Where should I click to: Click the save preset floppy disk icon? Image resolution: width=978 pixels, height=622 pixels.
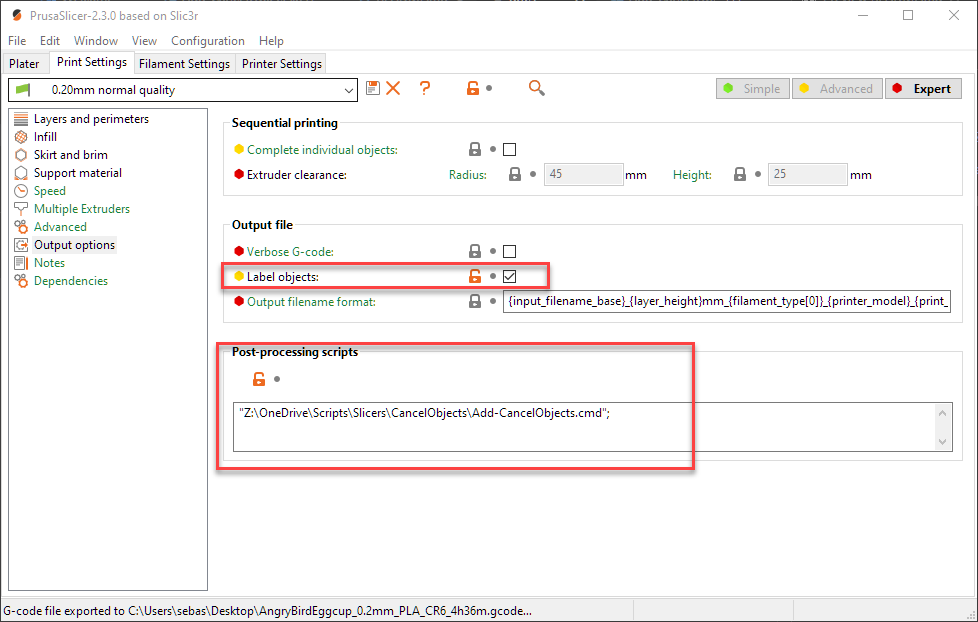point(373,88)
